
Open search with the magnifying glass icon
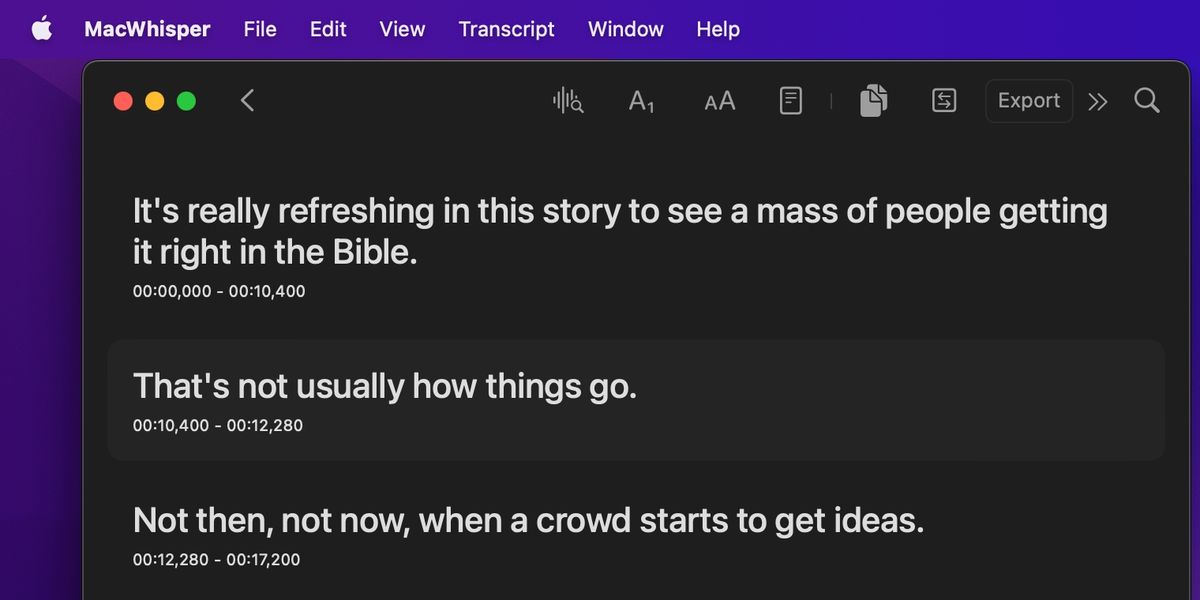point(1146,100)
